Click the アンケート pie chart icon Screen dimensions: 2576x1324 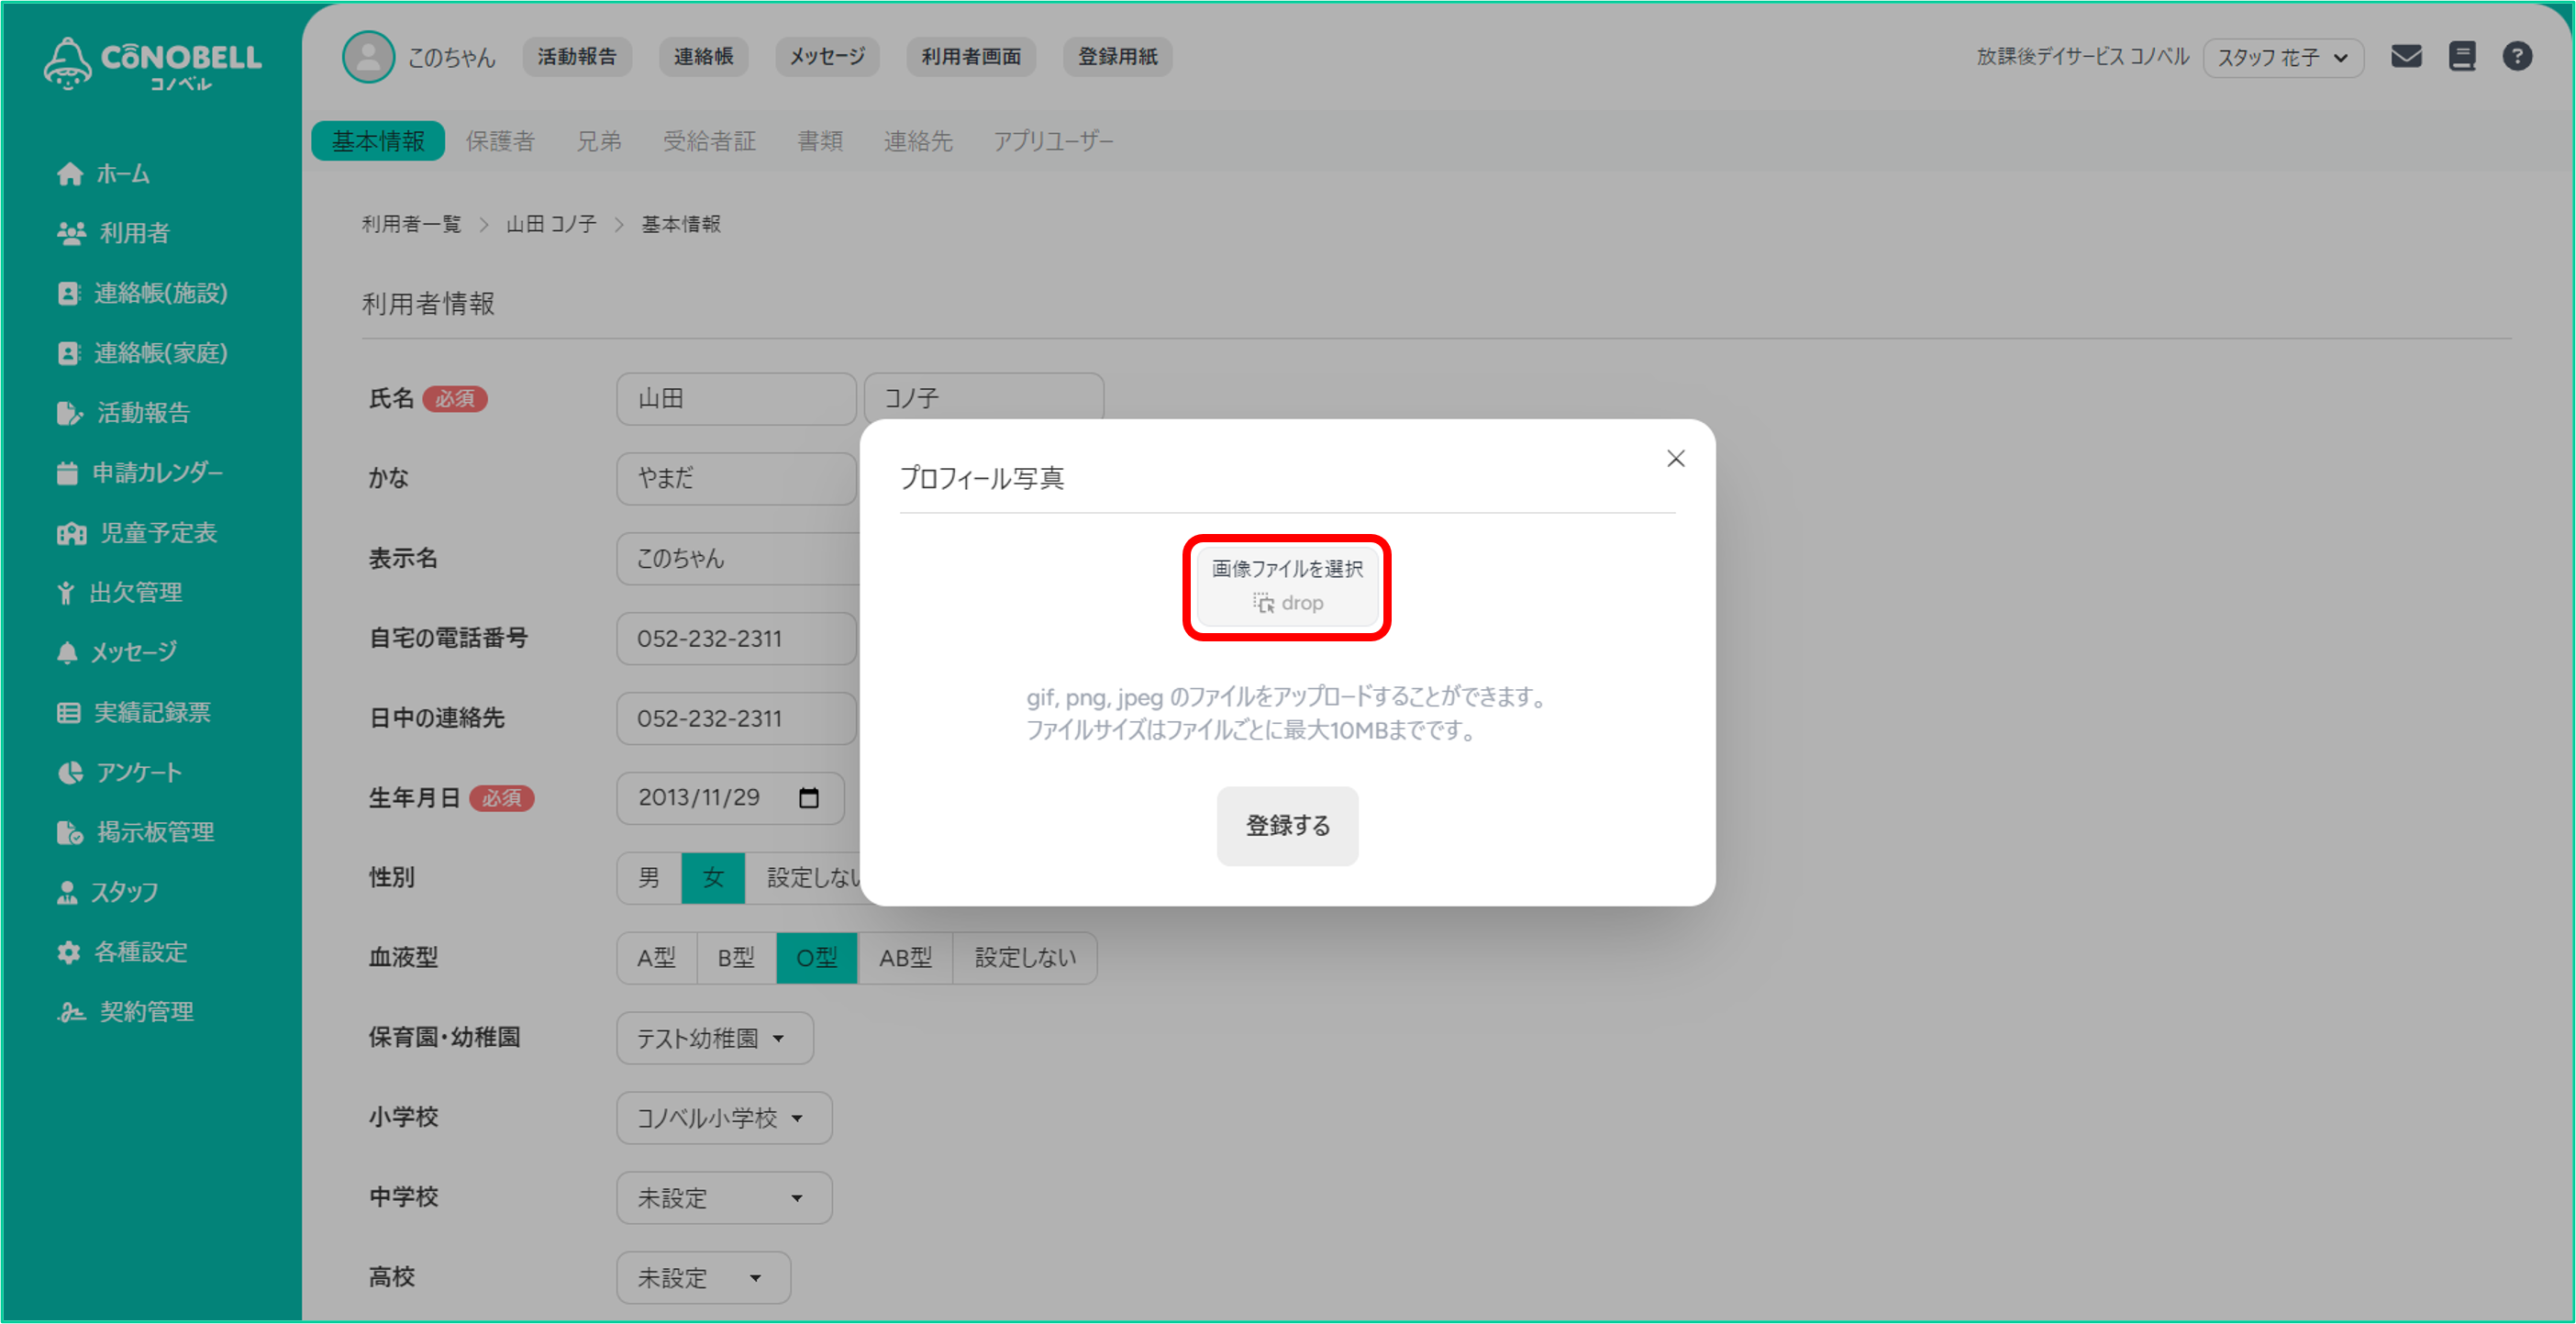tap(70, 772)
